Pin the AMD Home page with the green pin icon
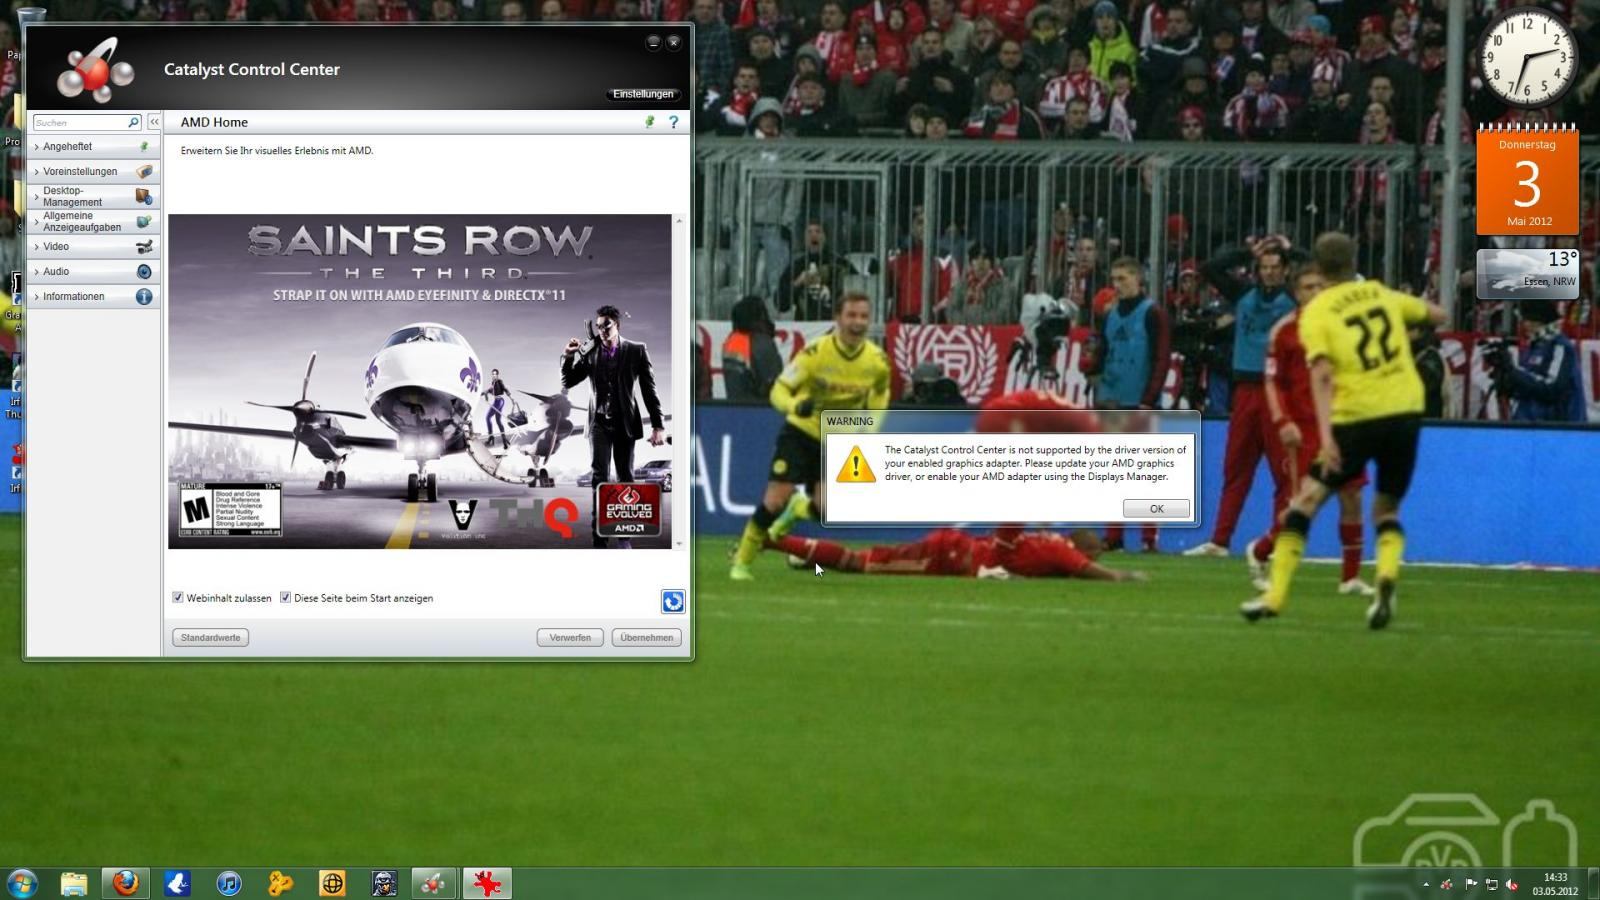 [x=650, y=122]
